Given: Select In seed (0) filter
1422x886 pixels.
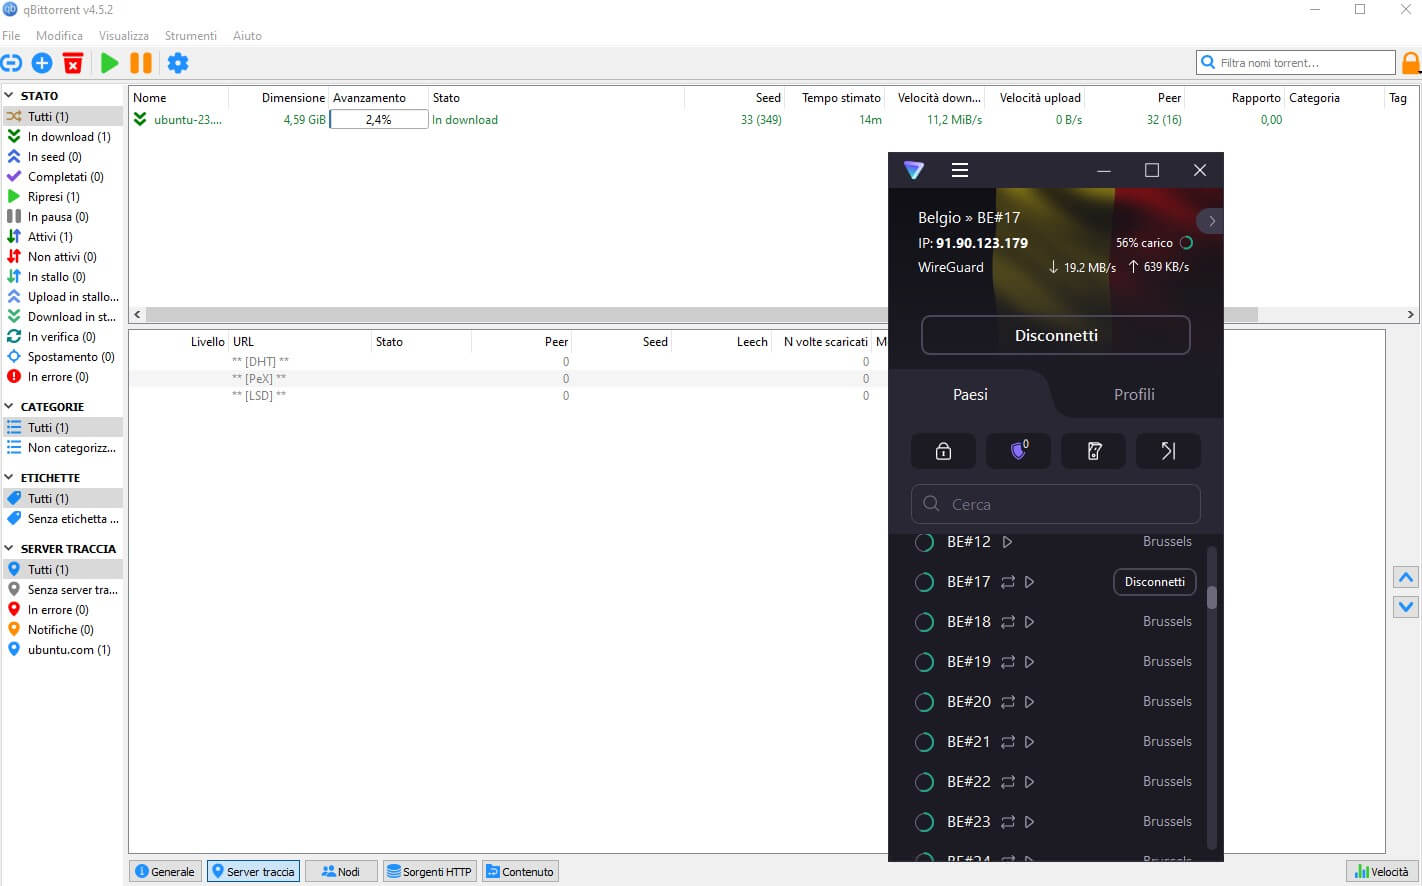Looking at the screenshot, I should (x=62, y=157).
